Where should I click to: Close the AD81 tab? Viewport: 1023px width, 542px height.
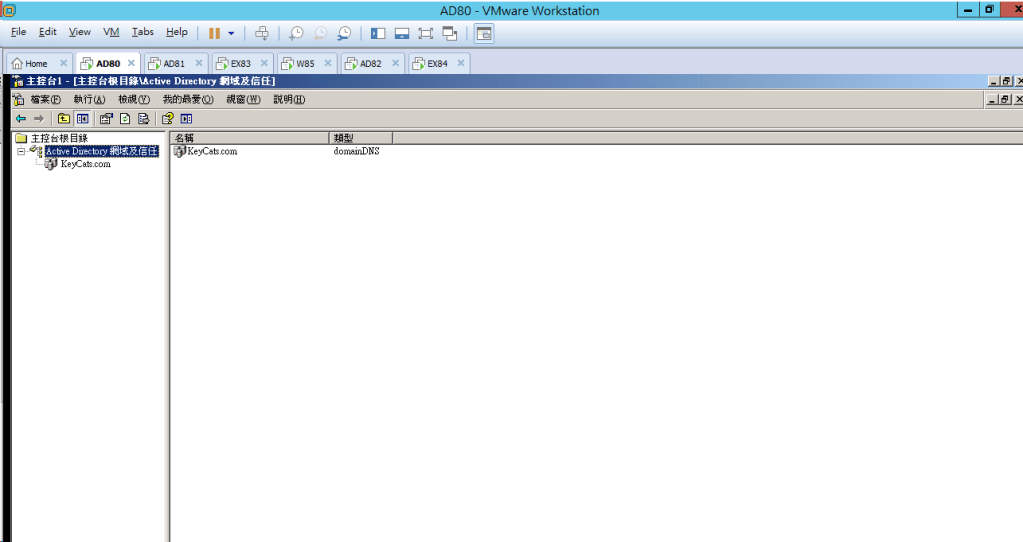[x=199, y=63]
